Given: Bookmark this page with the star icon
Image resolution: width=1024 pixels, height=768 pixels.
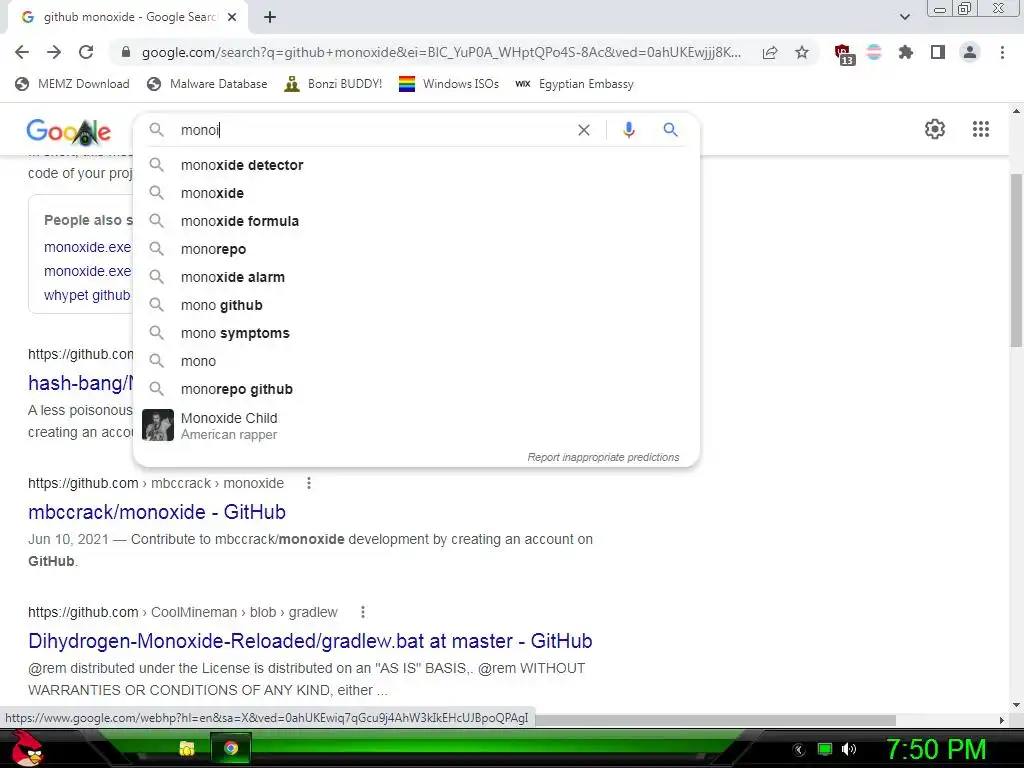Looking at the screenshot, I should 802,53.
